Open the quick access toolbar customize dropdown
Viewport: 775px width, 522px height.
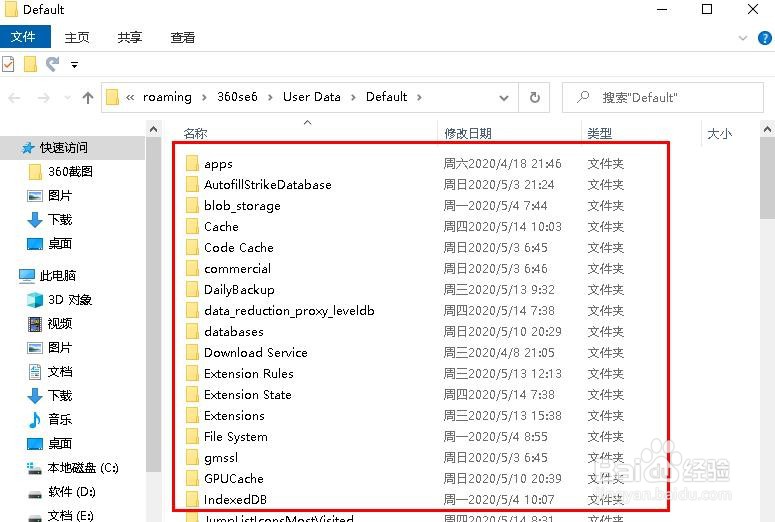75,65
